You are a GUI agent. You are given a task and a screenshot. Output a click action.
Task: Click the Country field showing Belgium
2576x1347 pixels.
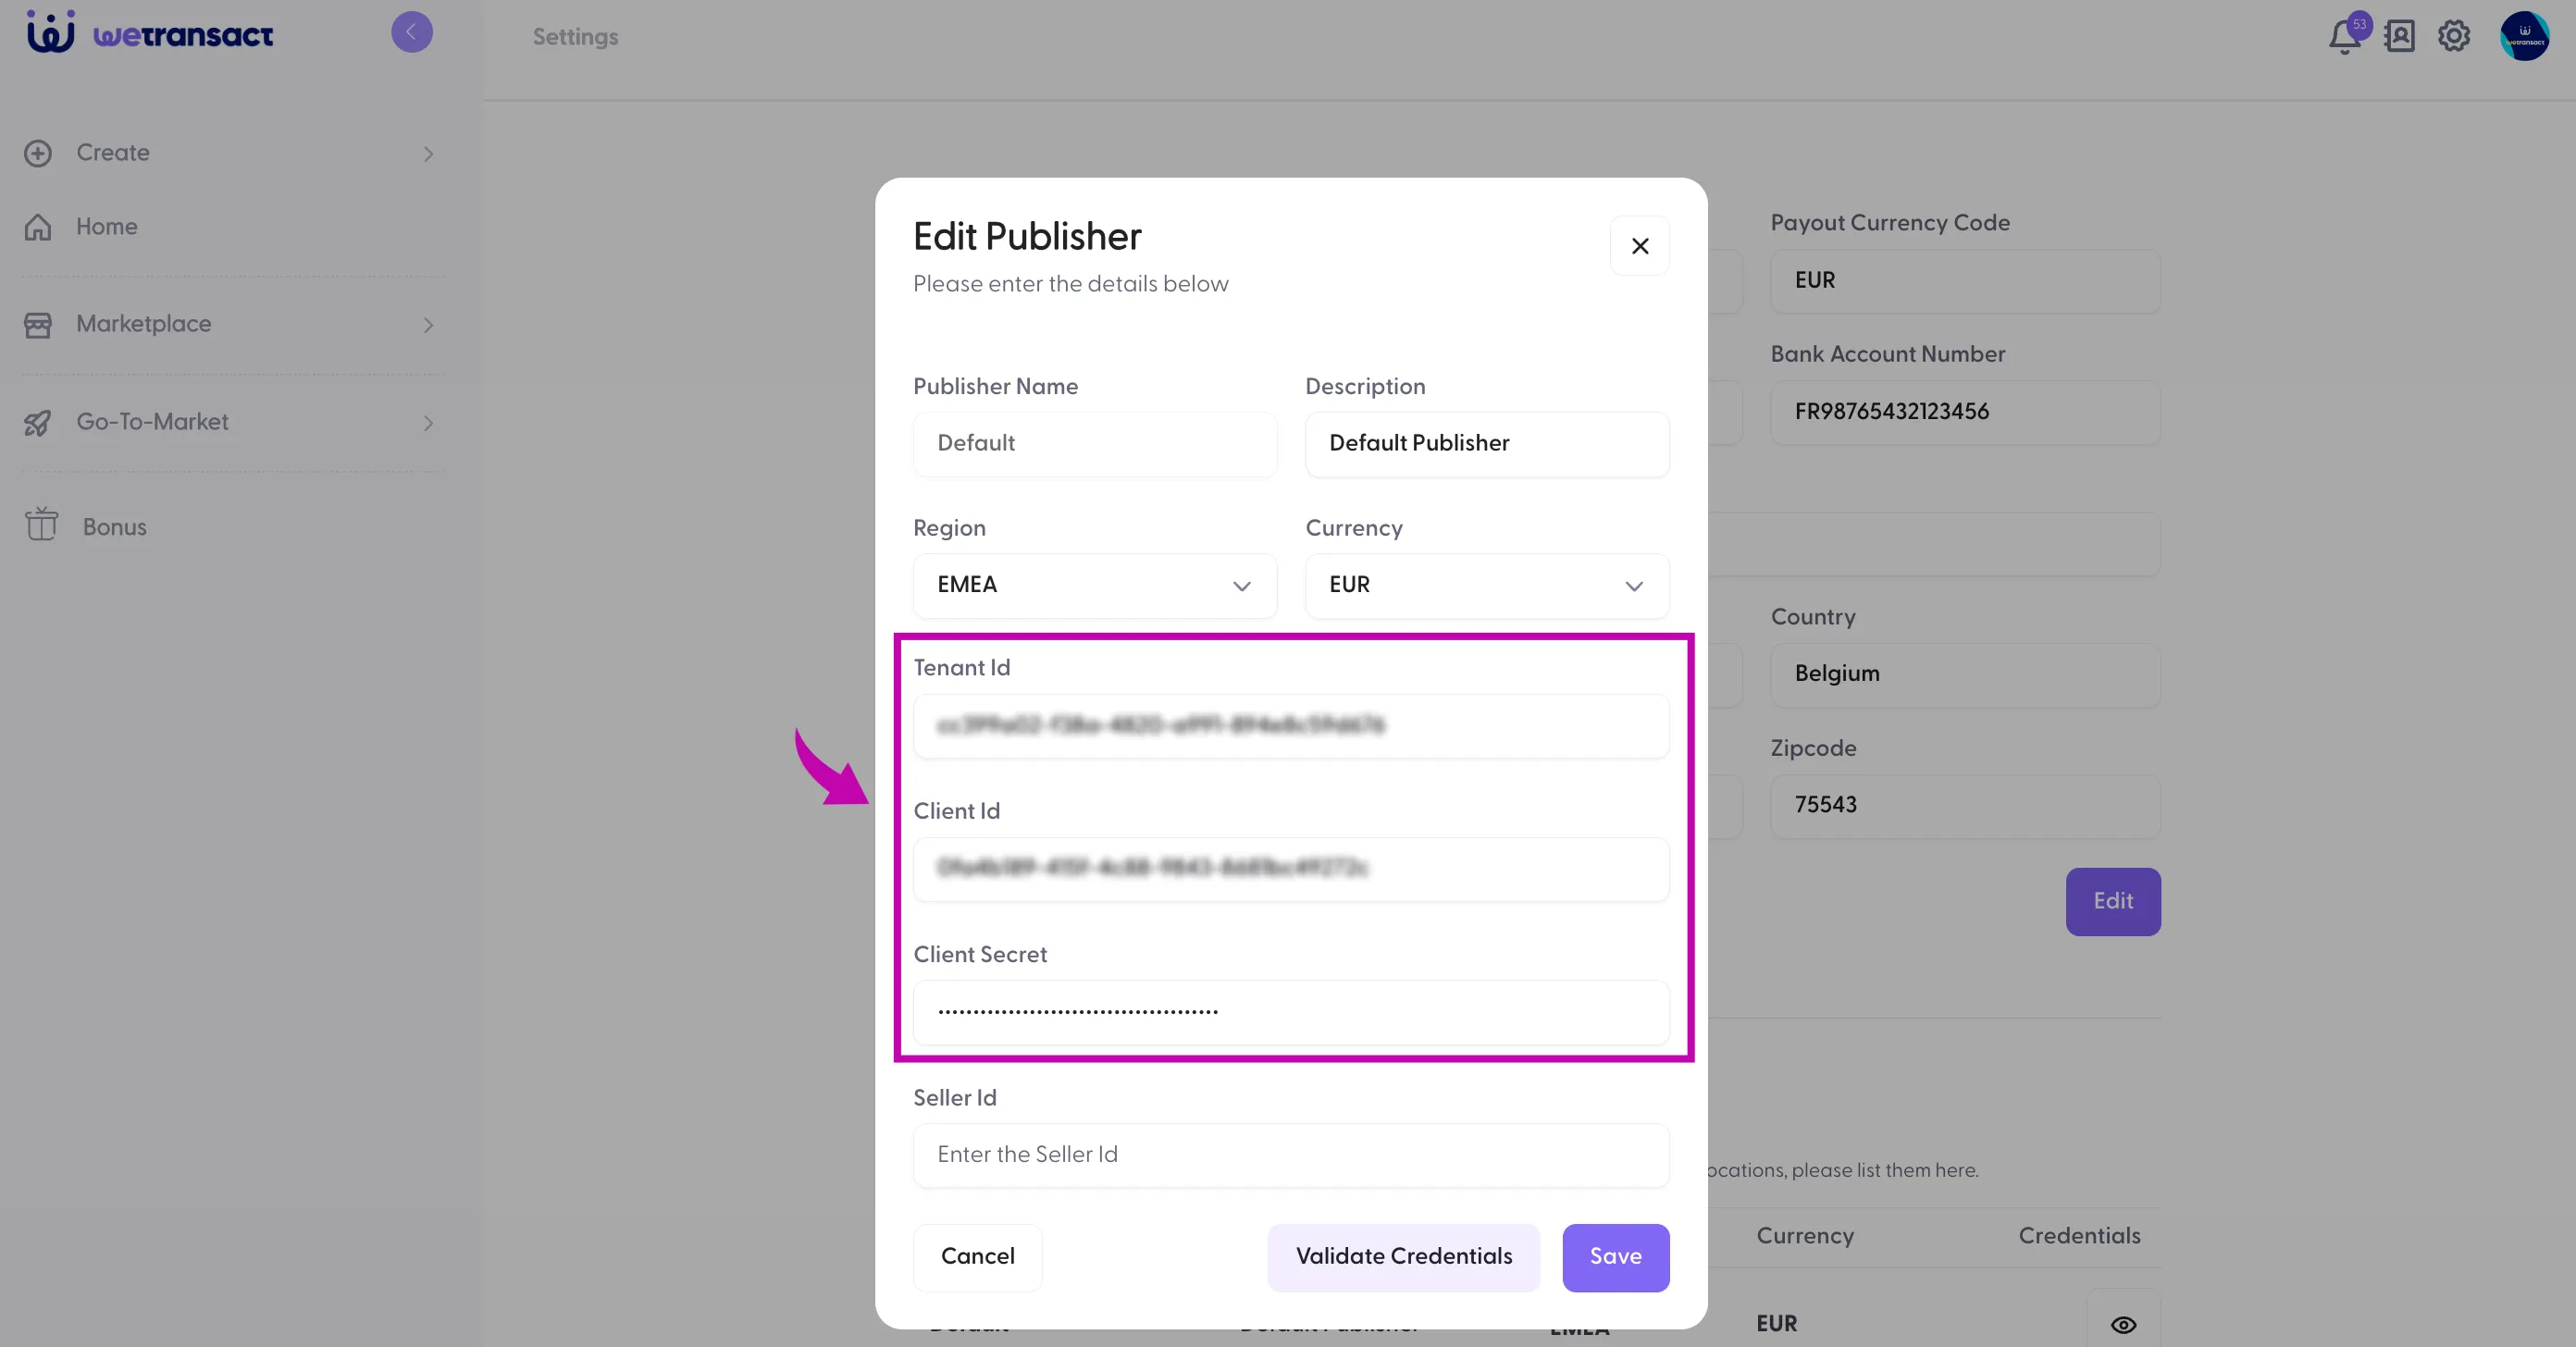(1965, 674)
